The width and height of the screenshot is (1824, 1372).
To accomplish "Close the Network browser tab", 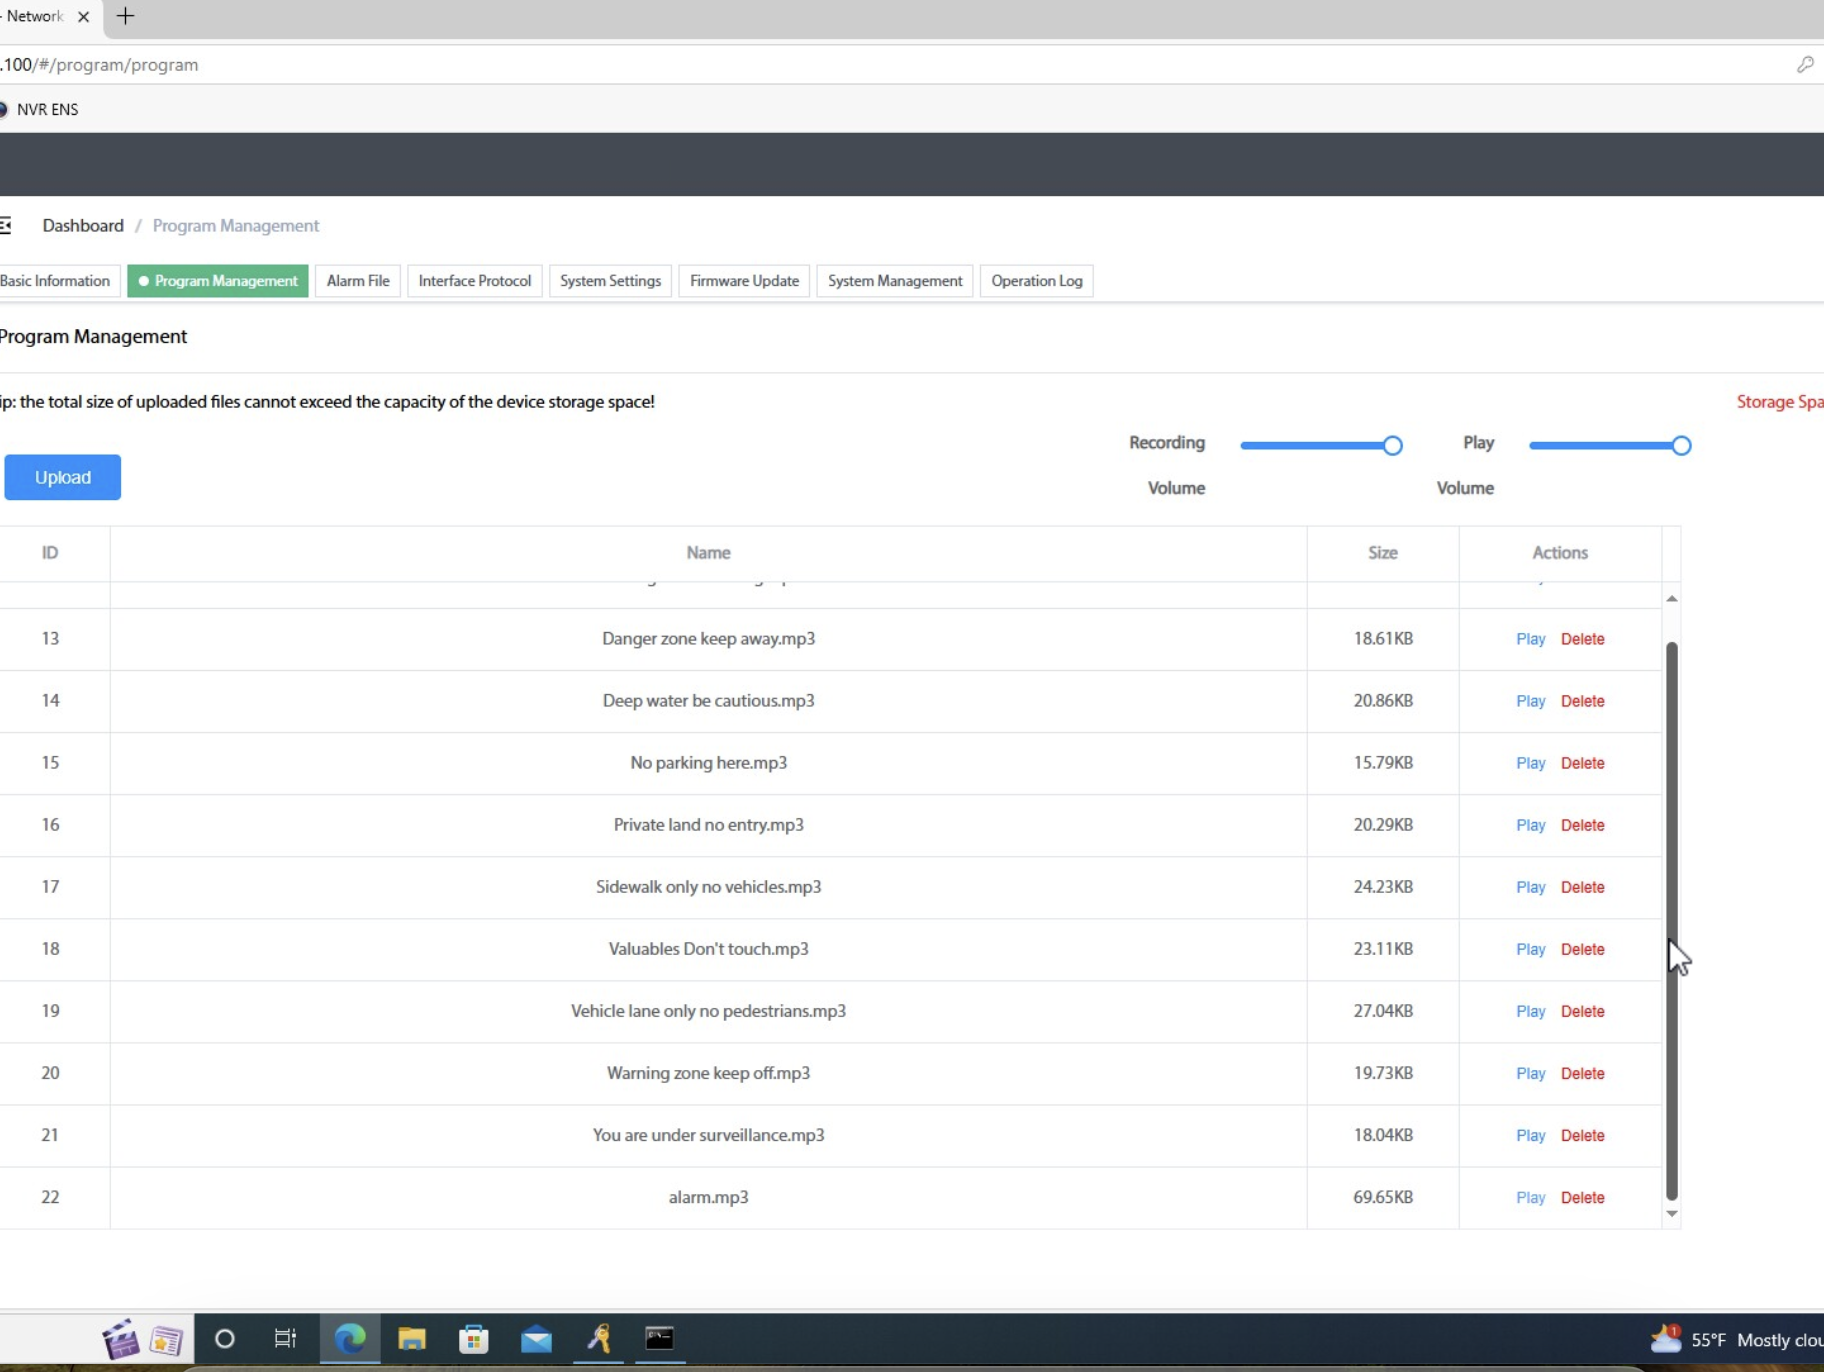I will click(x=83, y=17).
